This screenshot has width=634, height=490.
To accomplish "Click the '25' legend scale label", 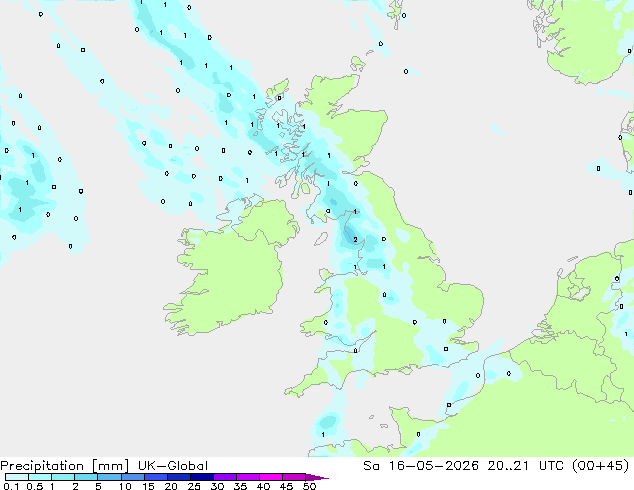I will 194,486.
